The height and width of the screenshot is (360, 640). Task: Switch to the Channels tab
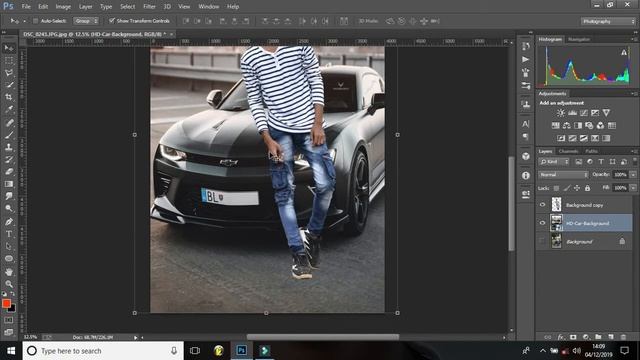pos(568,151)
